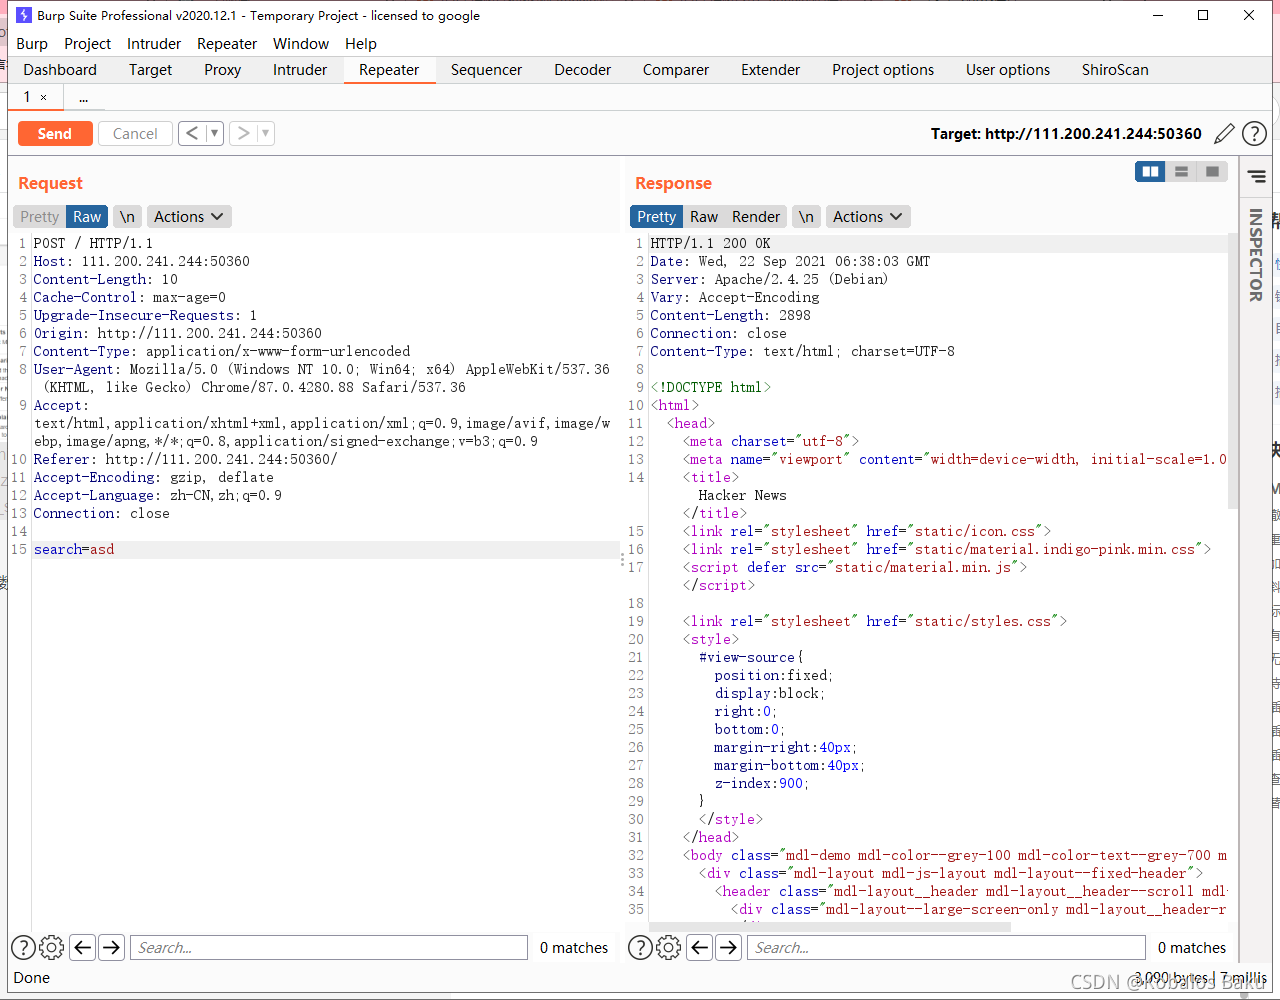Go forward in request history
Viewport: 1280px width, 1000px height.
[243, 133]
